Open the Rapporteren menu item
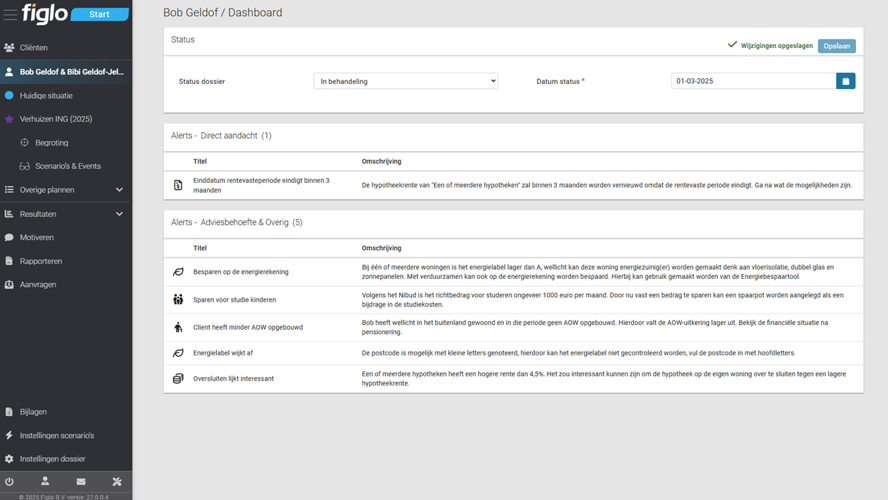Viewport: 888px width, 500px height. coord(41,261)
